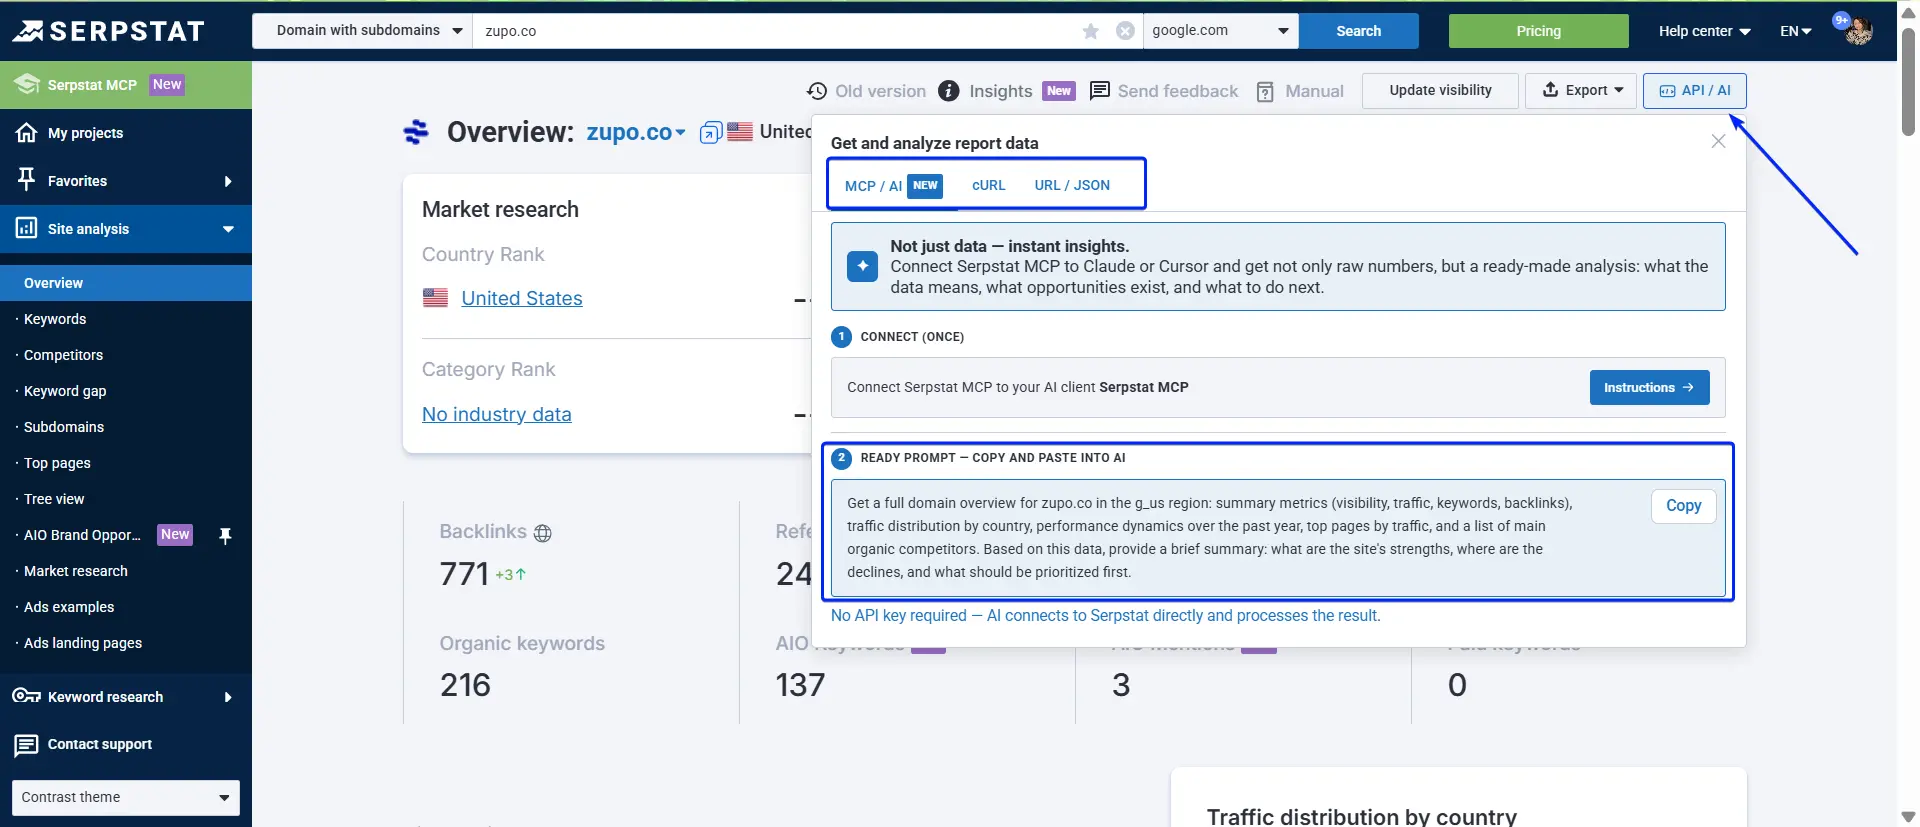
Task: Click the Instructions button
Action: [1649, 387]
